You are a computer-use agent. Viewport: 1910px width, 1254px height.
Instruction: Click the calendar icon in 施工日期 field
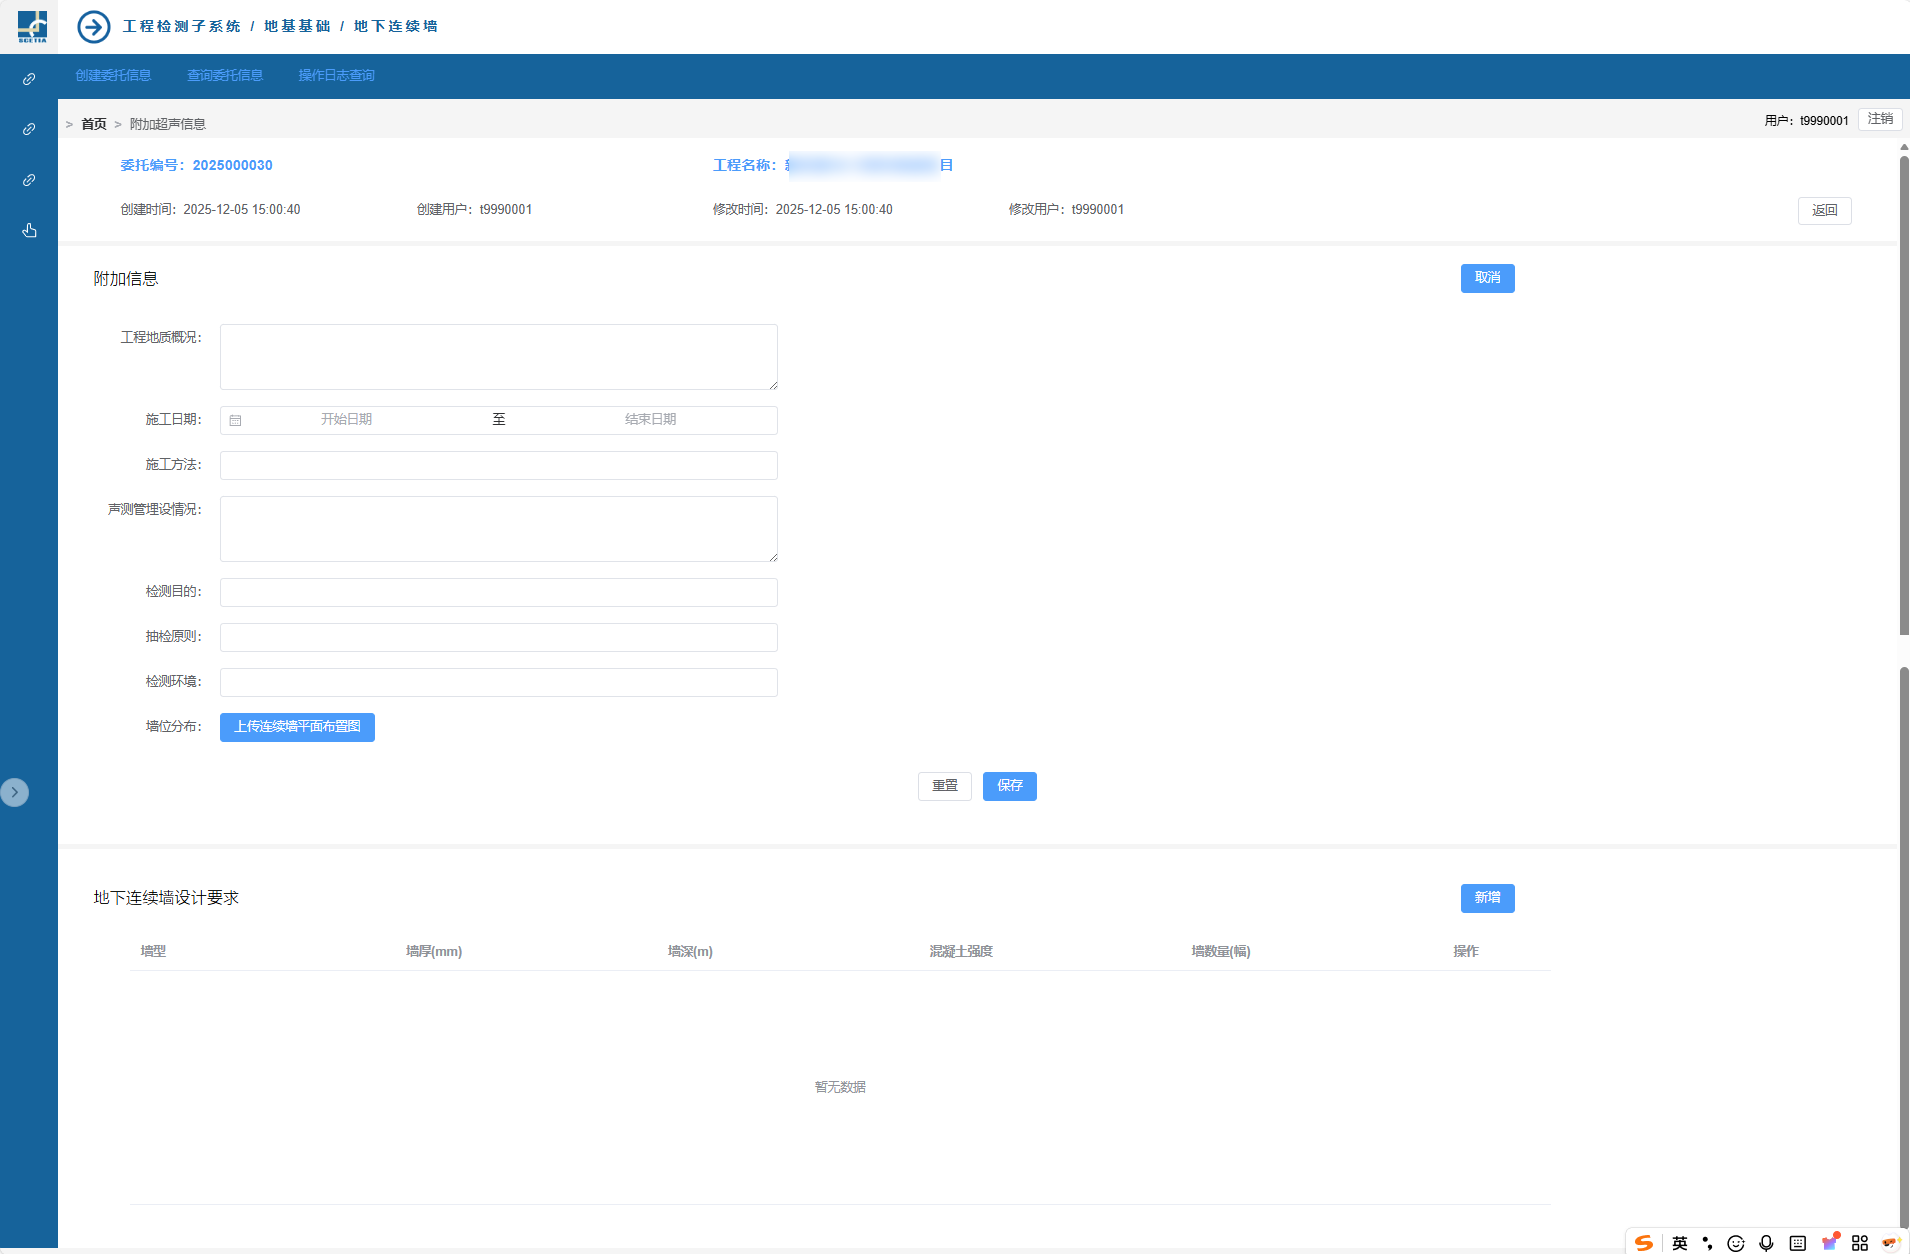[x=235, y=421]
